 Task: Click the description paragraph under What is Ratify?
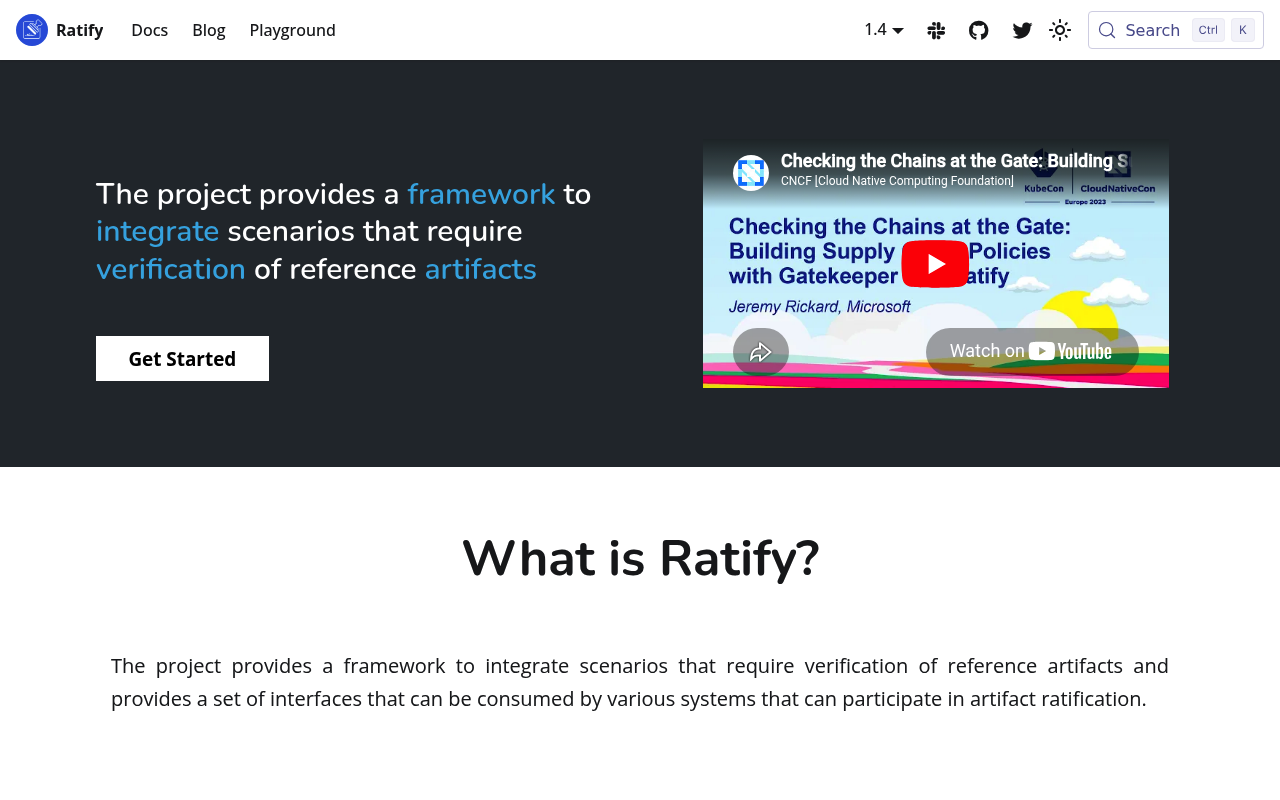640,682
